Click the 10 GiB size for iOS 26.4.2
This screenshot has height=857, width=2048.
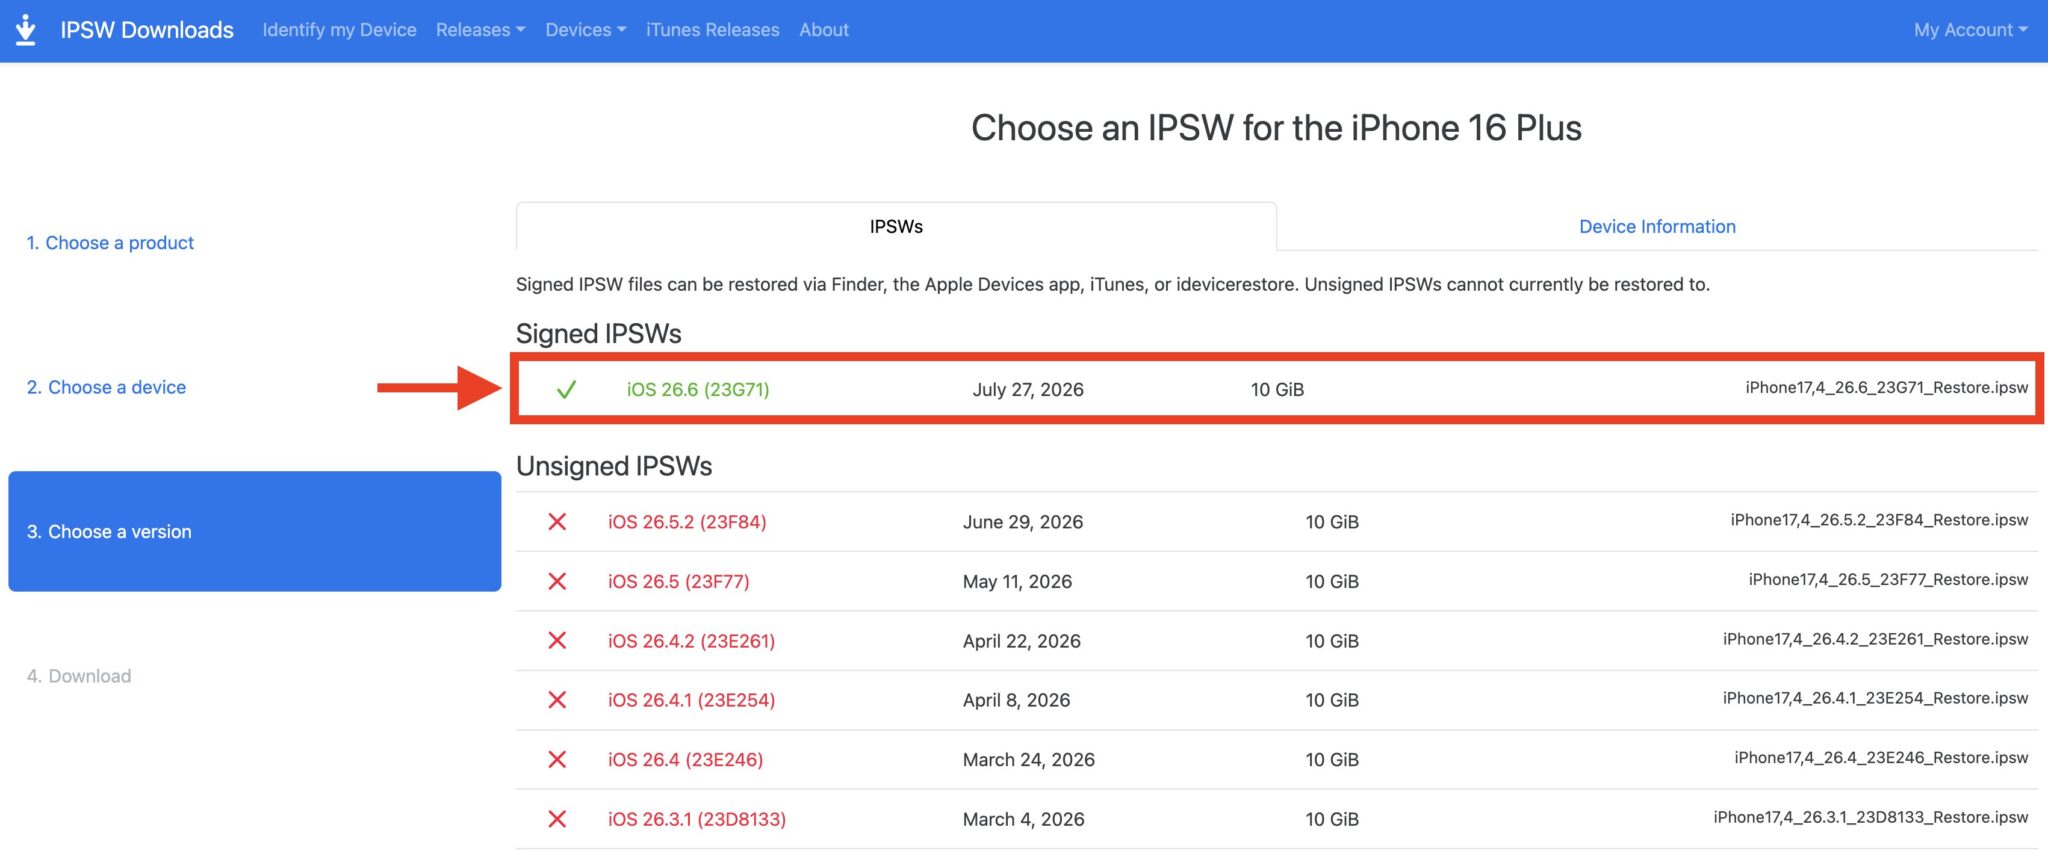tap(1332, 641)
